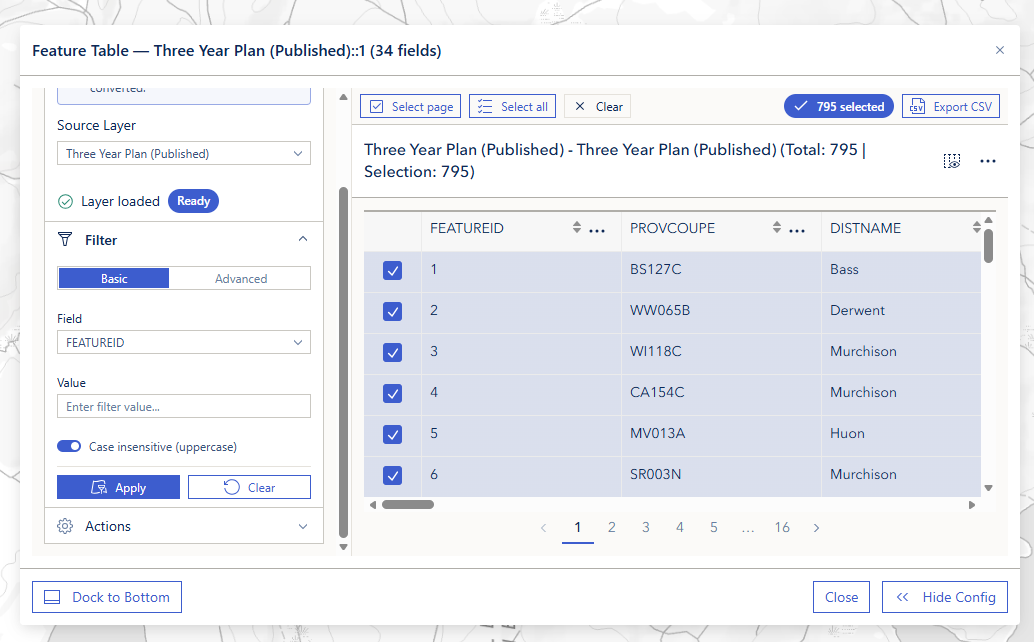Open the table more-options ellipsis menu

pyautogui.click(x=987, y=161)
